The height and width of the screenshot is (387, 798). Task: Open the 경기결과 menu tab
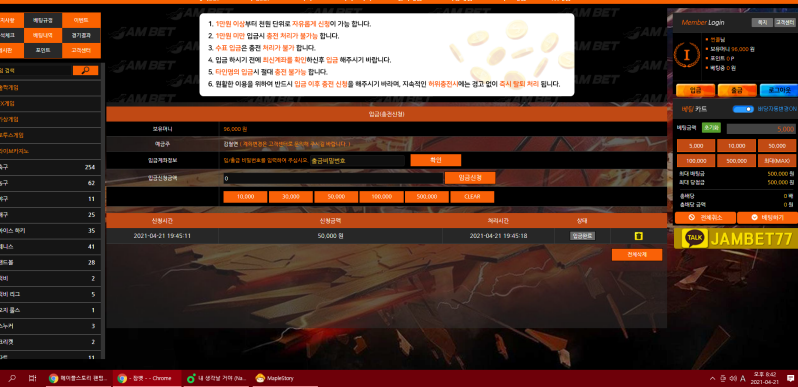81,36
